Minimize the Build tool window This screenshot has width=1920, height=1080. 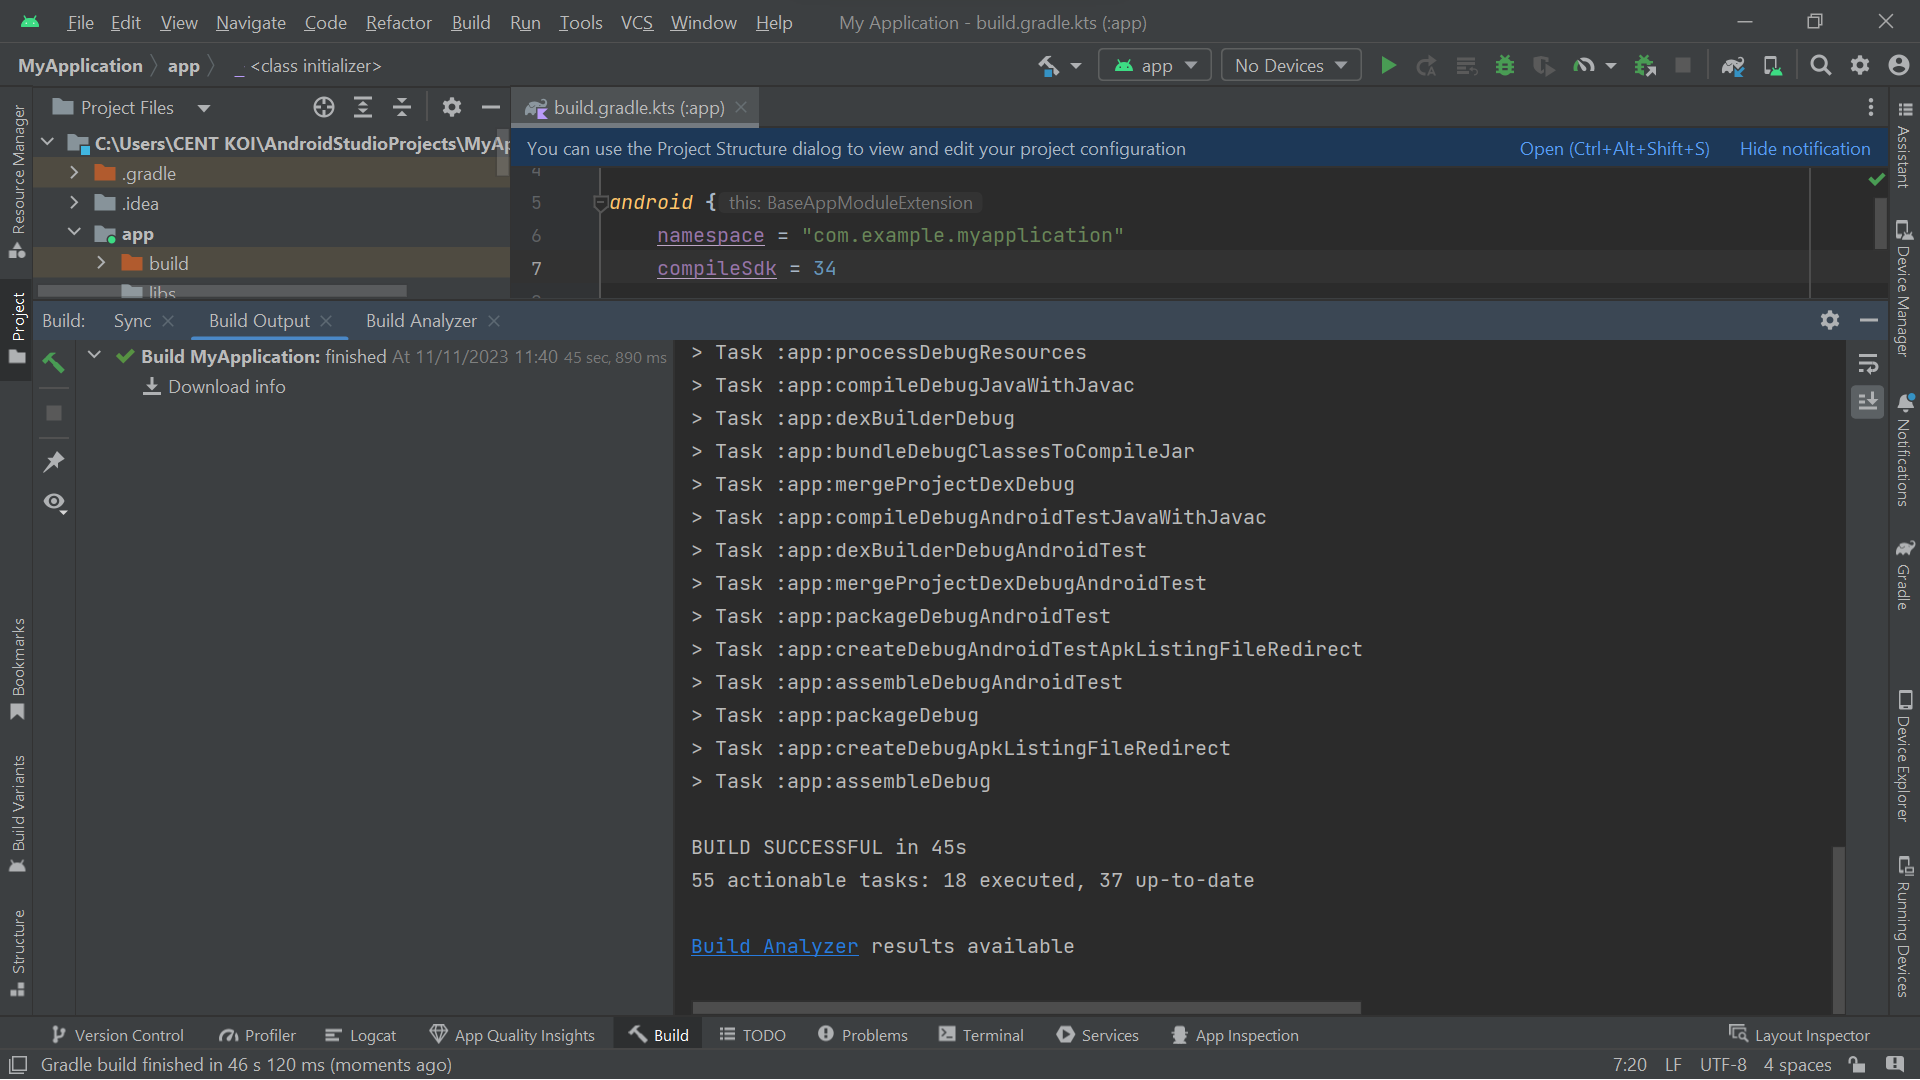coord(1869,320)
